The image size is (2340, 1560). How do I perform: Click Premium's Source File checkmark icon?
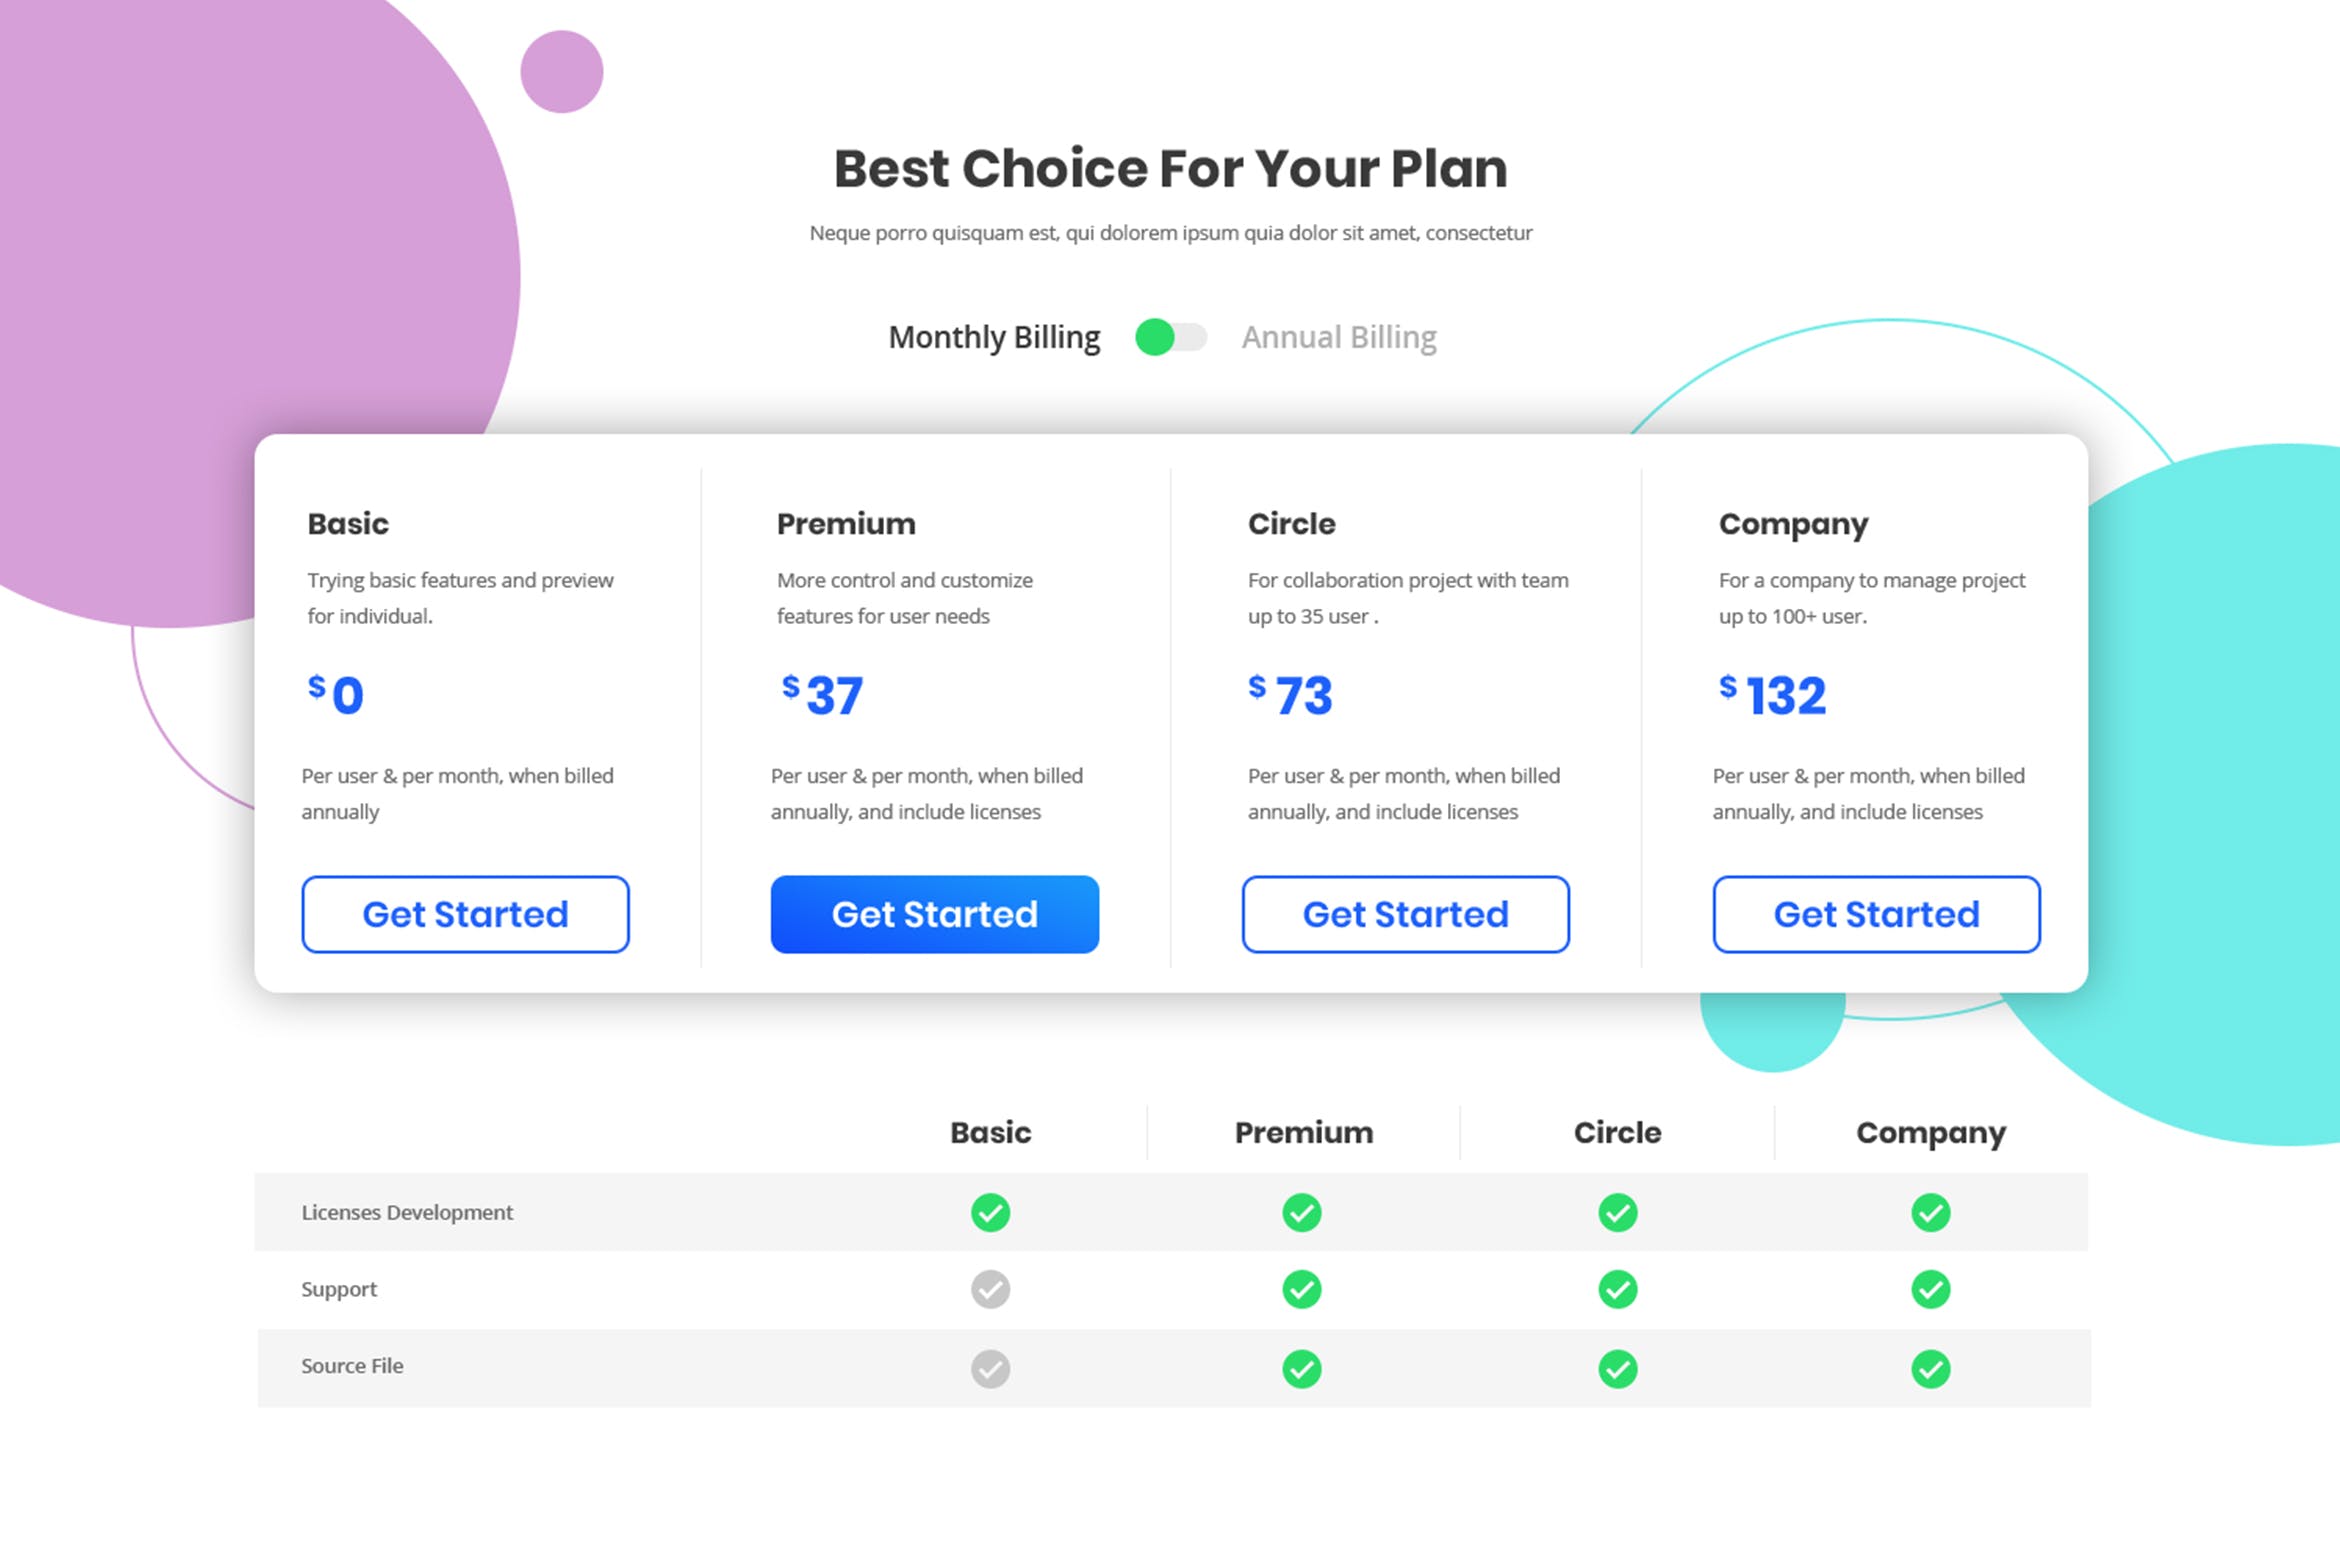tap(1302, 1367)
